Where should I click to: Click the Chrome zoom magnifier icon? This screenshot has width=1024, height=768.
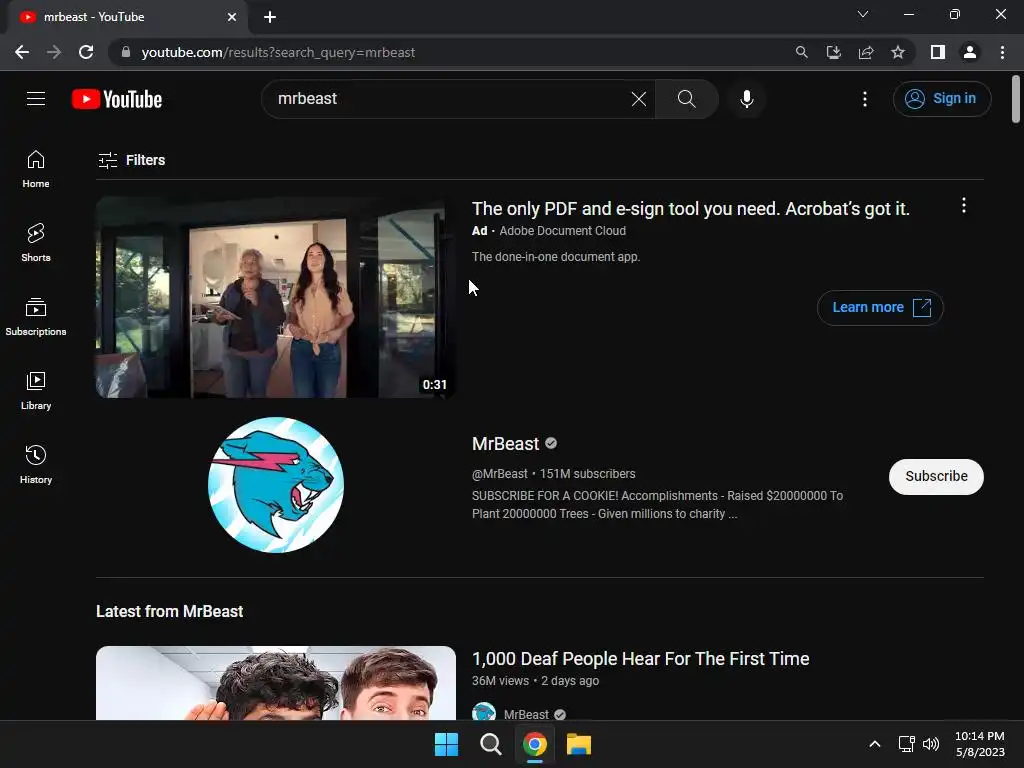pos(801,52)
